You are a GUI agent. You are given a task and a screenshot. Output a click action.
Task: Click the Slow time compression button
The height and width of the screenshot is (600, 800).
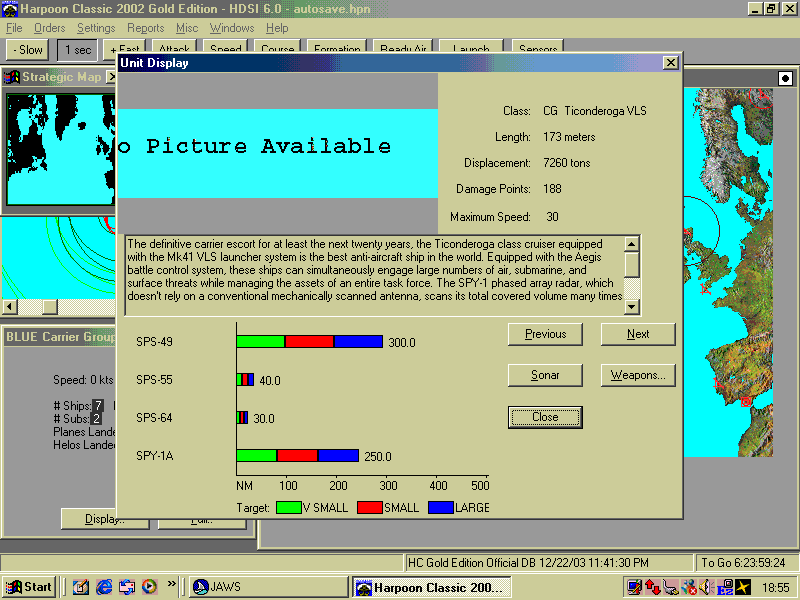point(28,50)
